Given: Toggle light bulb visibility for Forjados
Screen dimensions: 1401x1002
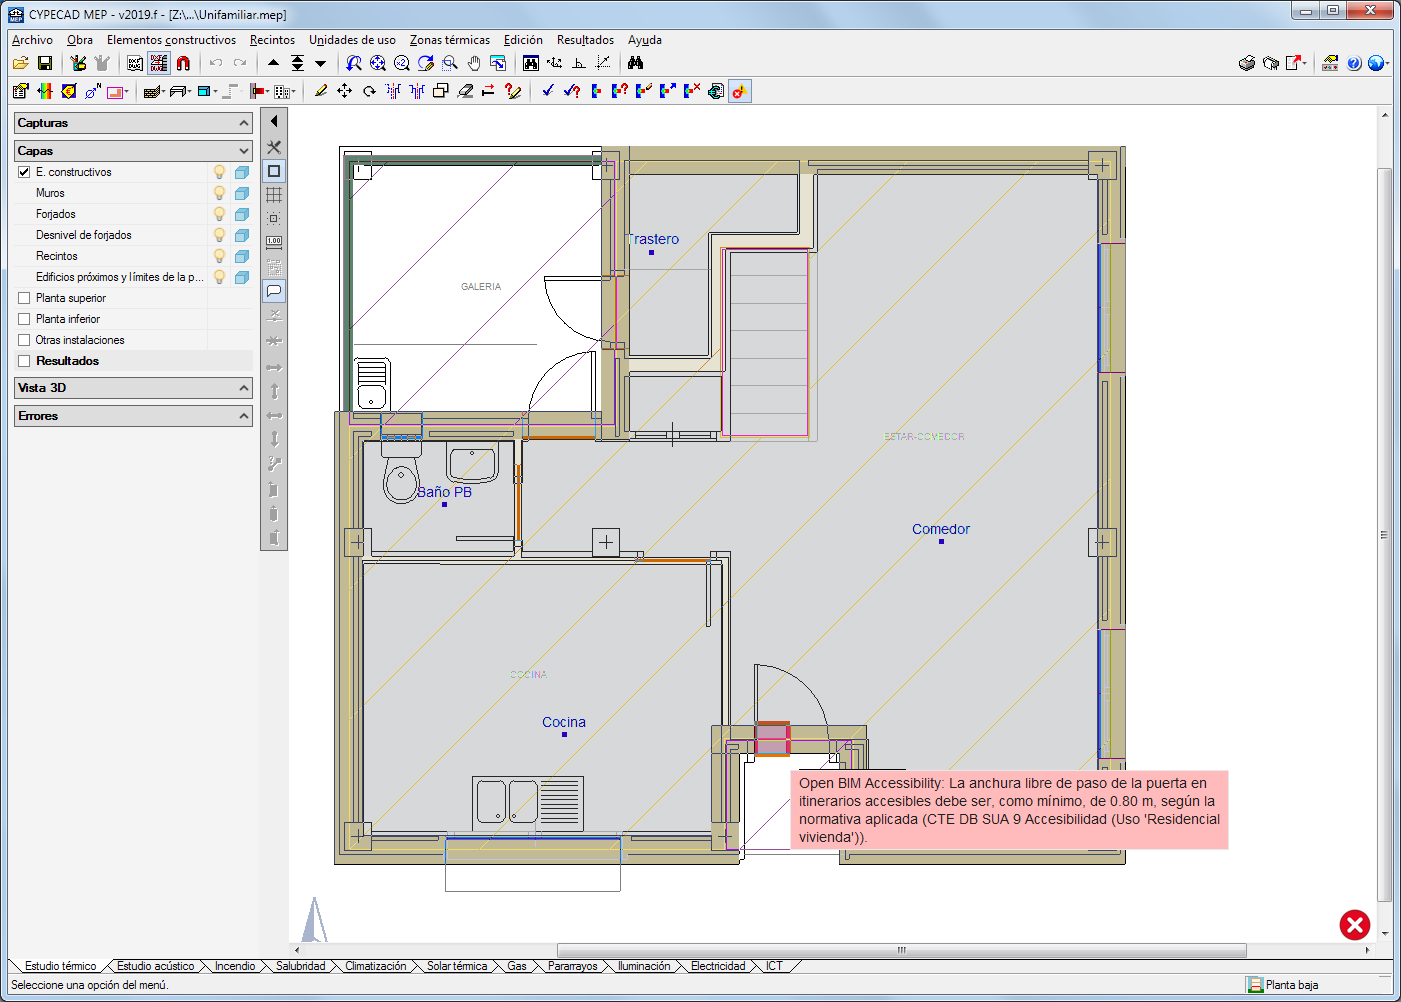Looking at the screenshot, I should (220, 214).
